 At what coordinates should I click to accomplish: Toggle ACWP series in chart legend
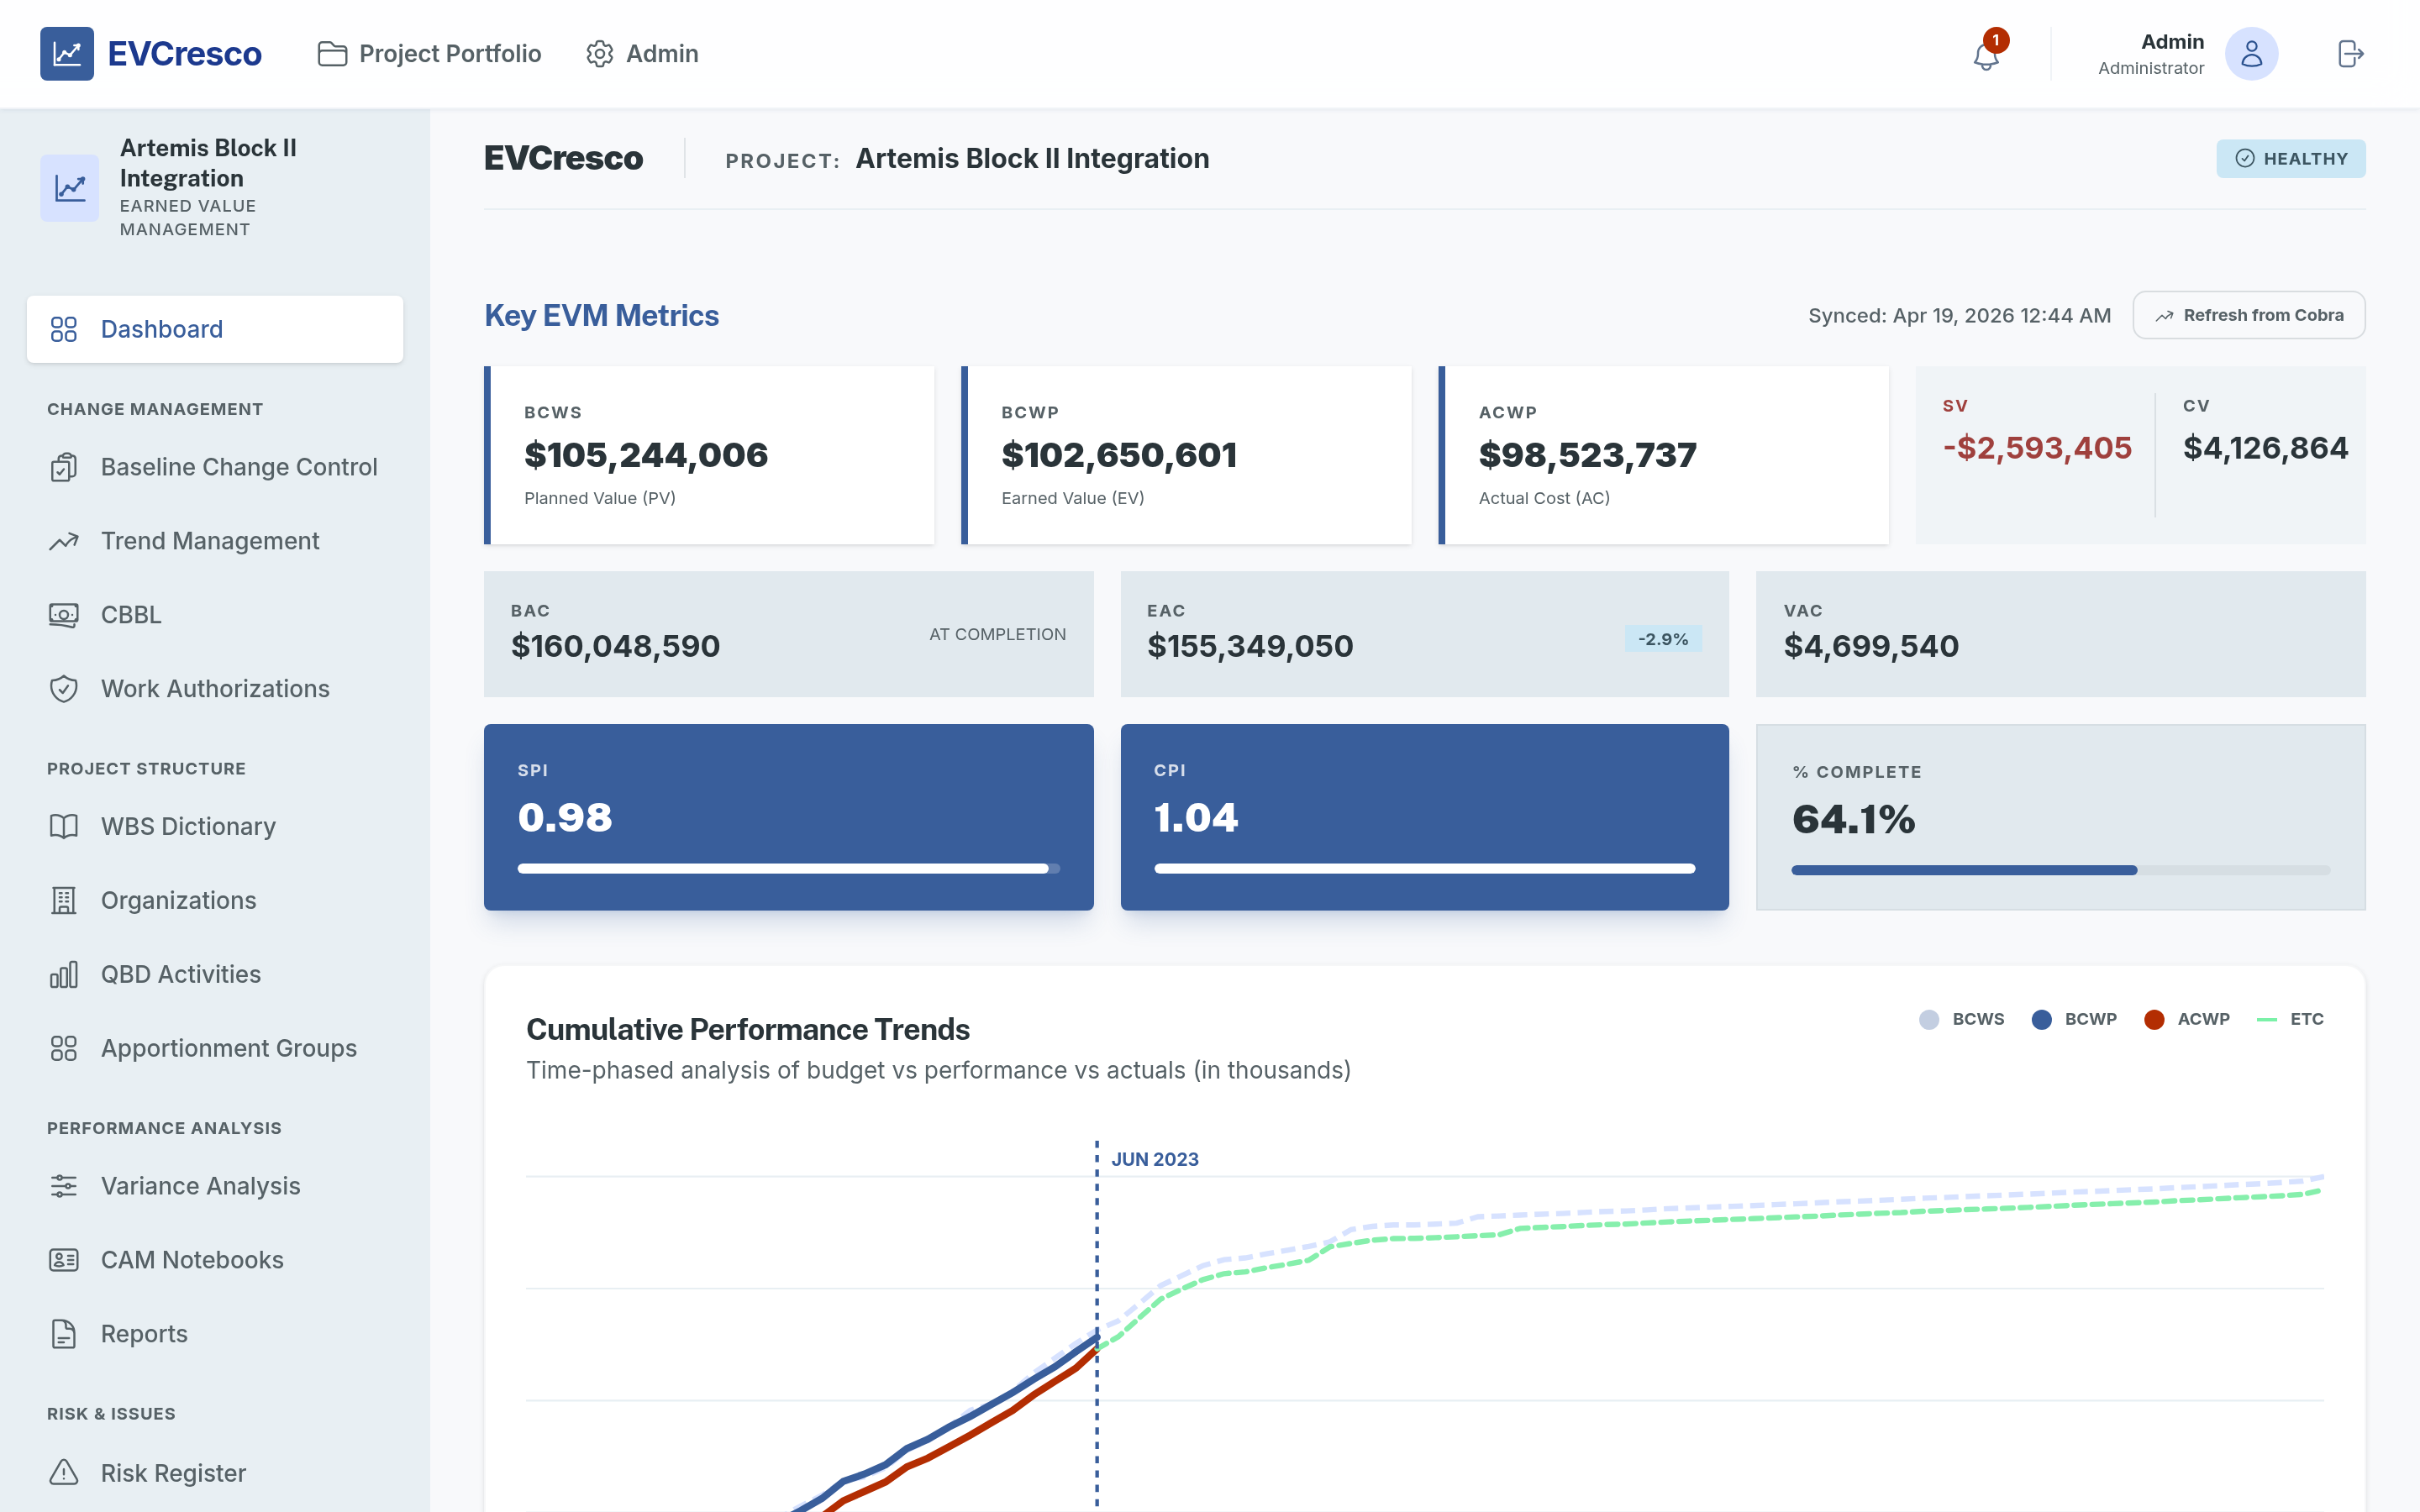click(x=2187, y=1019)
